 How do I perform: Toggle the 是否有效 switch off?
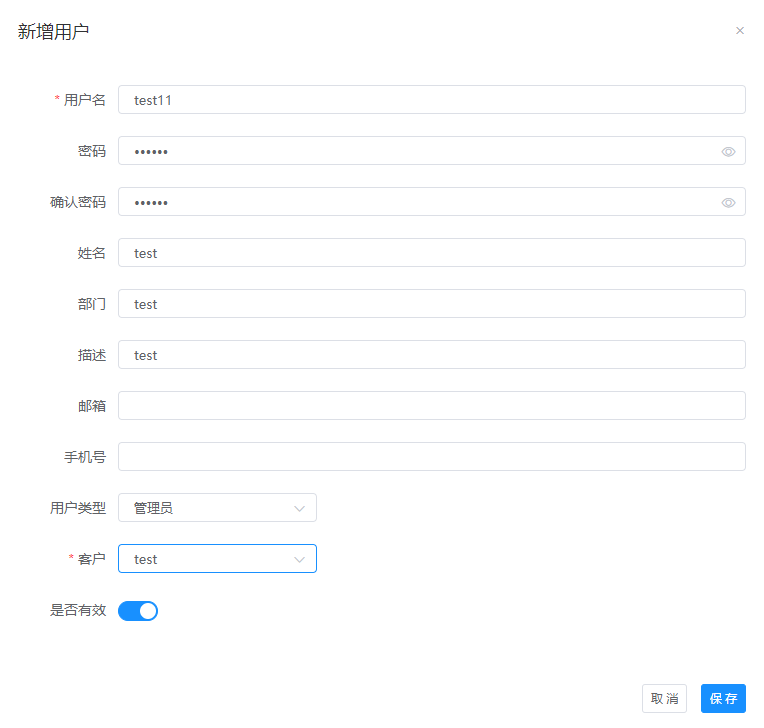pos(138,611)
